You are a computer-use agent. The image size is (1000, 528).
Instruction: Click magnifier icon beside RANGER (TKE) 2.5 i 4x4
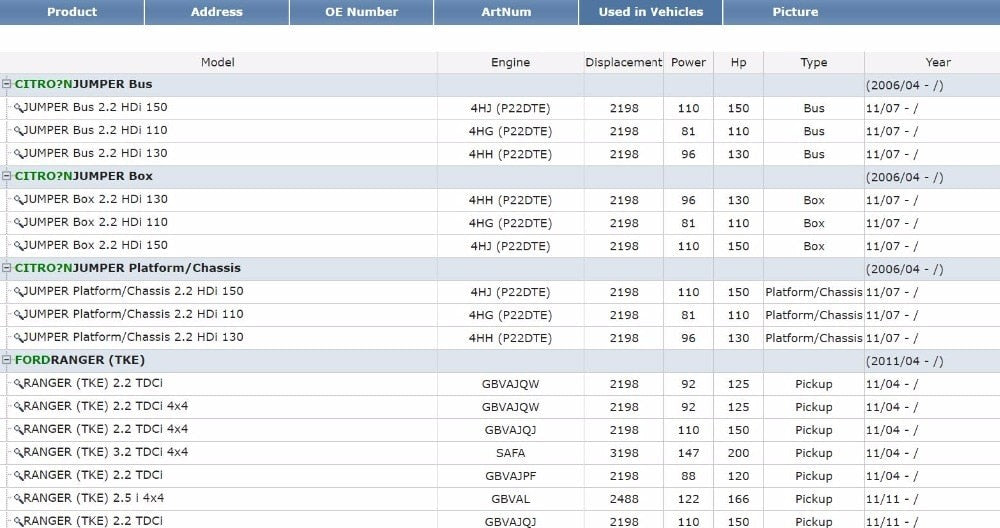(18, 499)
